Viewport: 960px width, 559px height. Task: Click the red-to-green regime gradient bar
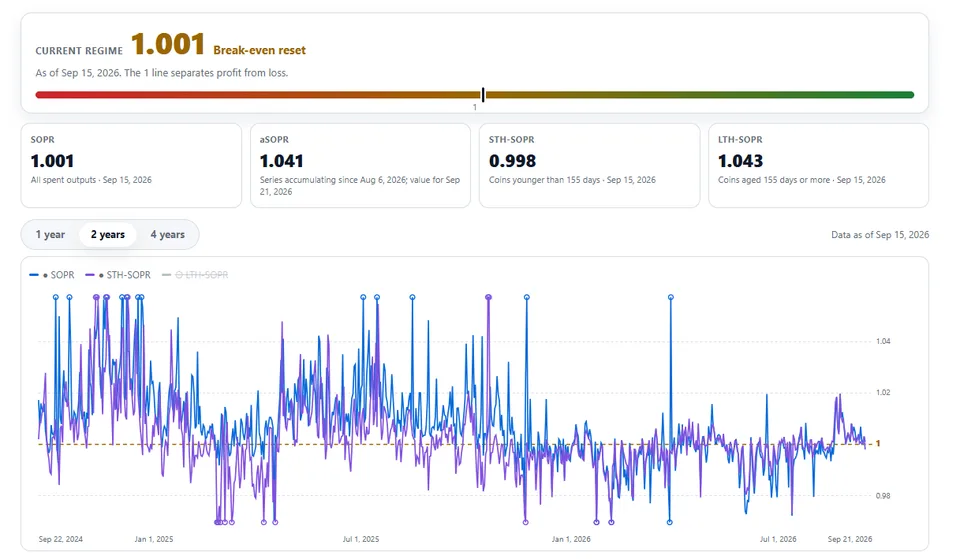[x=474, y=95]
